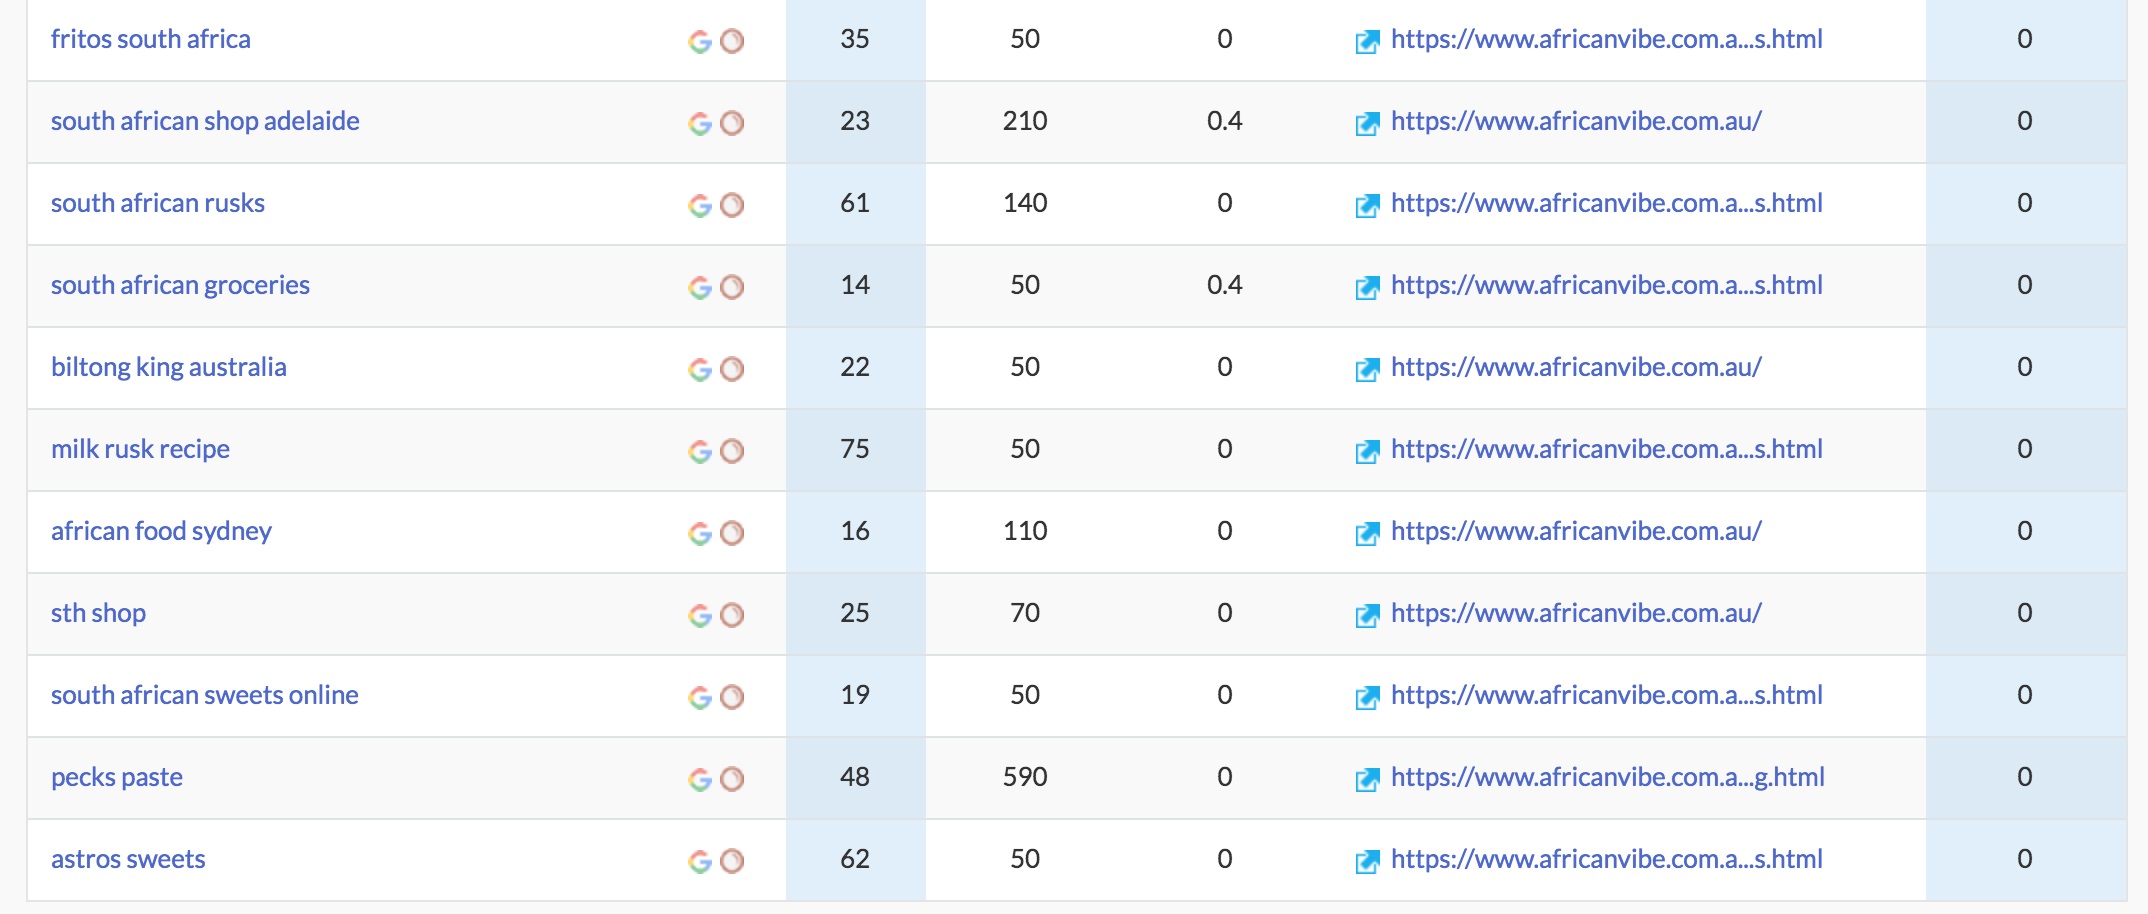Open the URL in astros sweets row
Screen dimensions: 2148x914
click(x=1607, y=859)
